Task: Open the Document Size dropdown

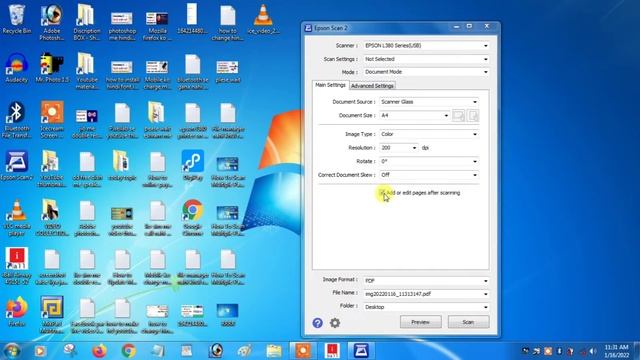Action: pos(414,116)
